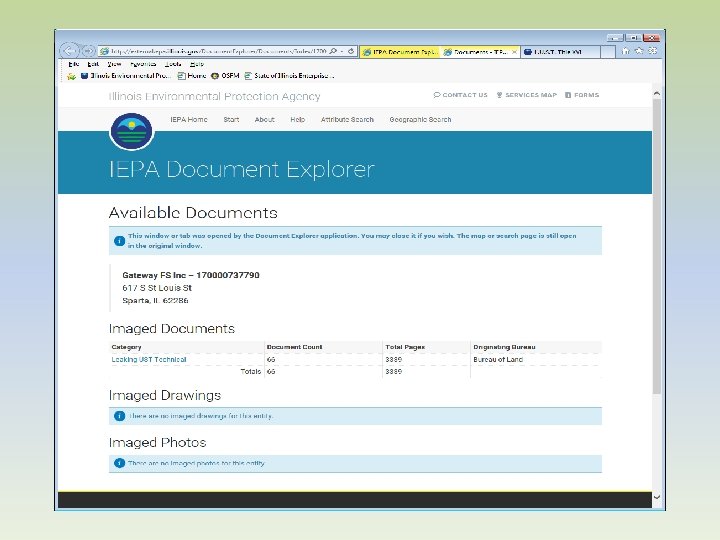Open the address bar dropdown arrow
The height and width of the screenshot is (540, 720).
coord(342,51)
